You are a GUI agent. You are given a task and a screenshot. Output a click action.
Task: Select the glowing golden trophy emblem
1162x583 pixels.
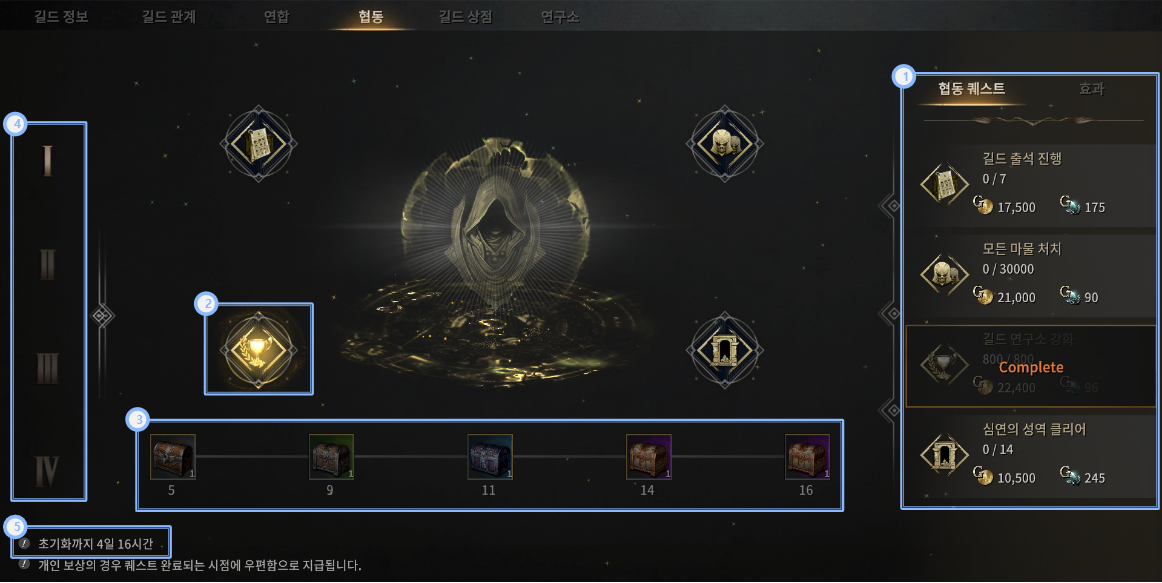(x=259, y=350)
